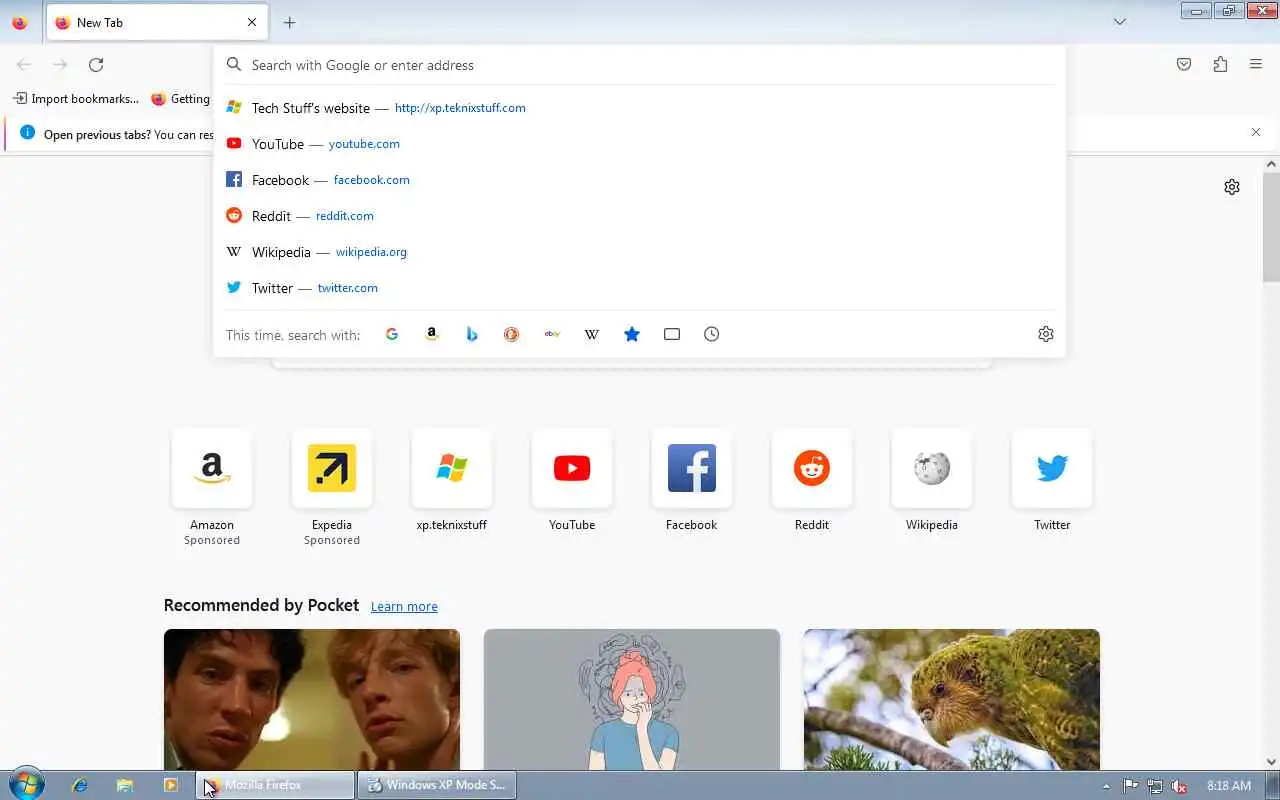This screenshot has width=1280, height=800.
Task: Click the network tray icon
Action: 1155,786
